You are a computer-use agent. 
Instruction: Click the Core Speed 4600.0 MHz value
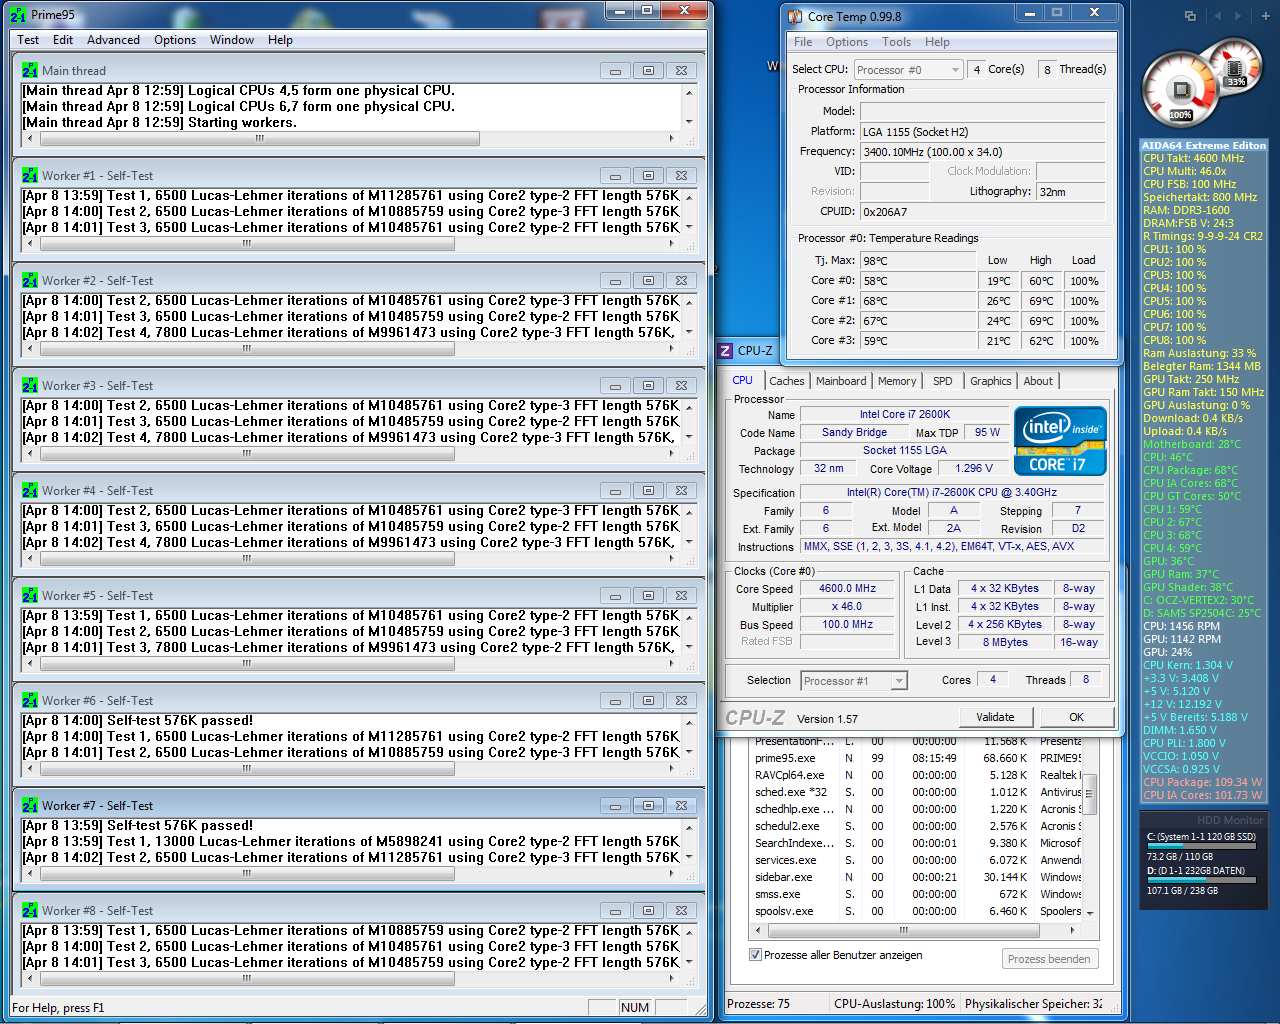tap(847, 589)
